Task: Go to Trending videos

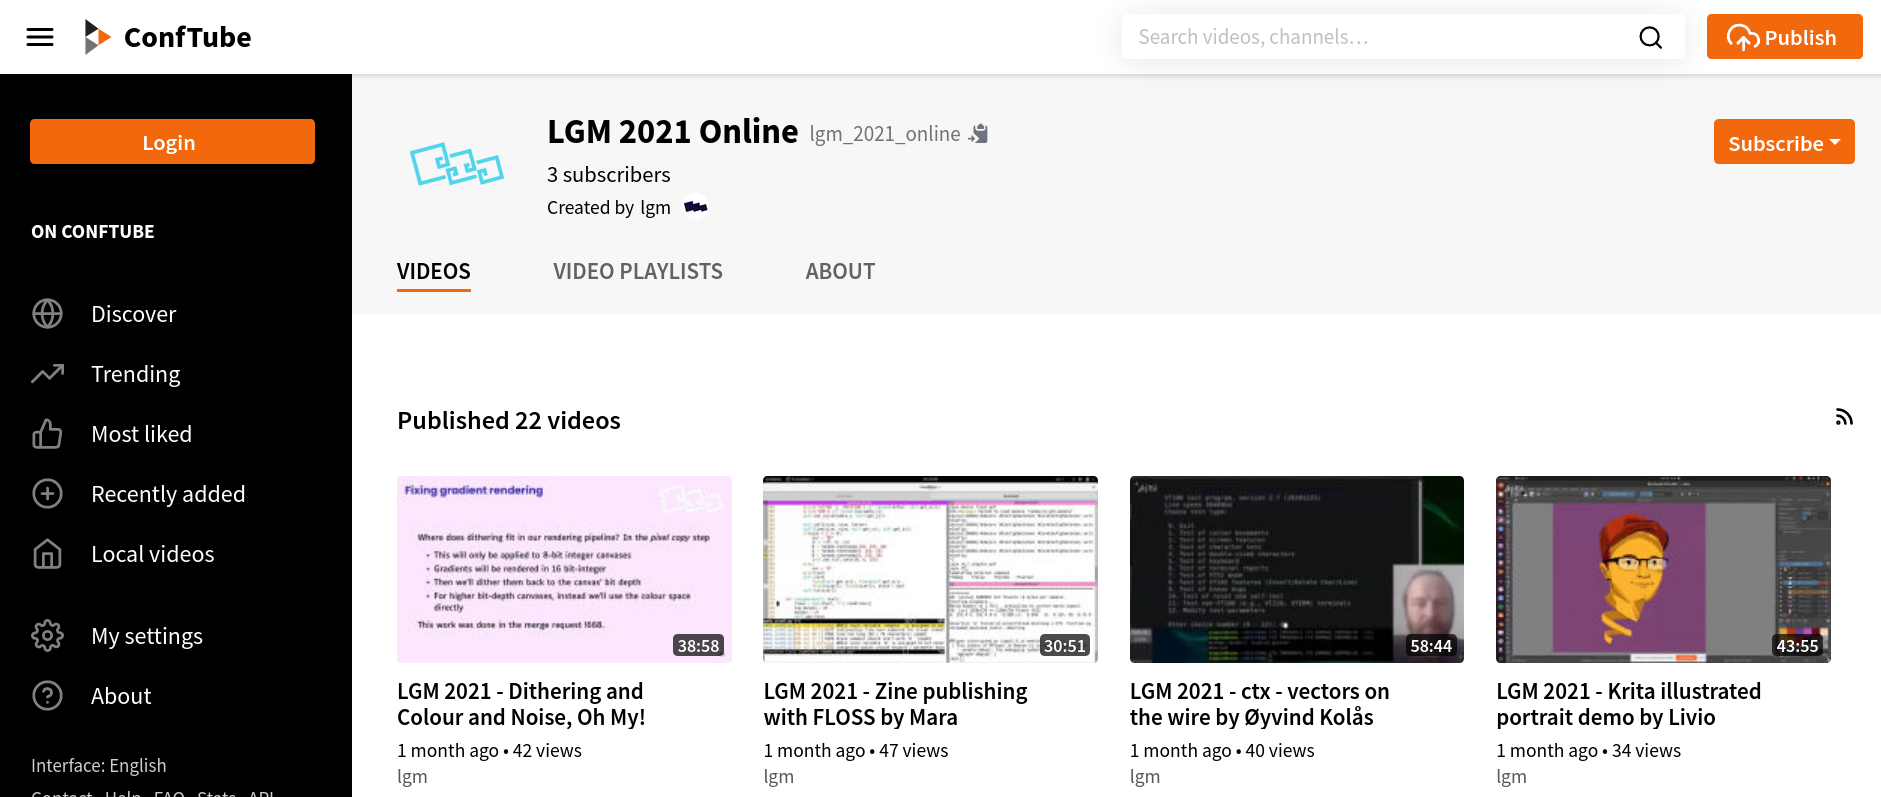Action: 135,374
